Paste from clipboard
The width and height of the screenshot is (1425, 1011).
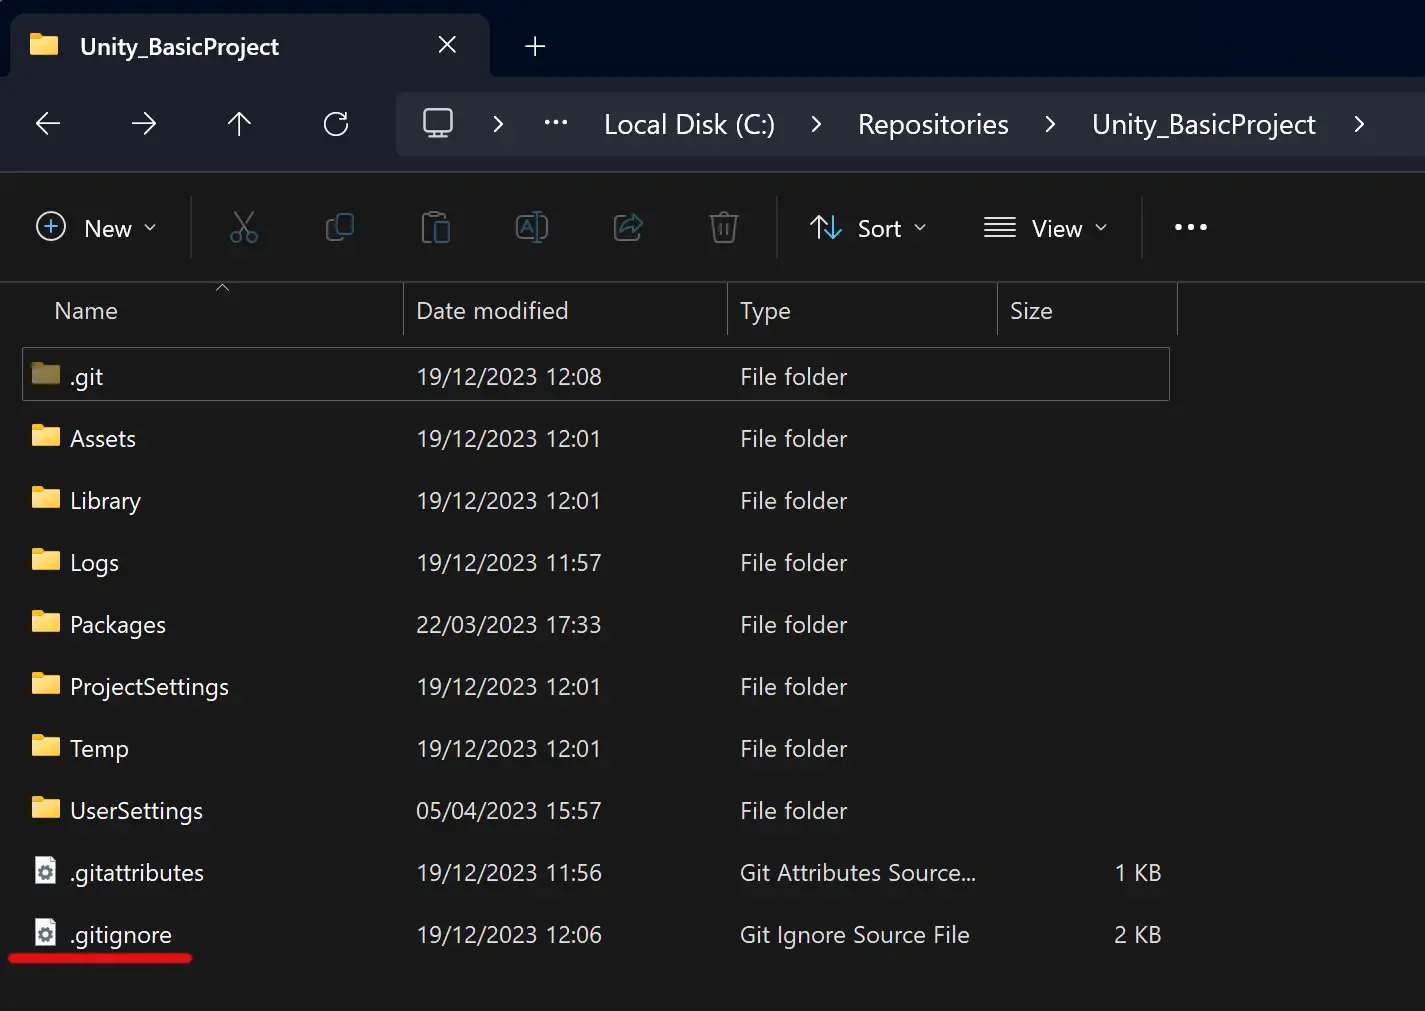tap(435, 227)
